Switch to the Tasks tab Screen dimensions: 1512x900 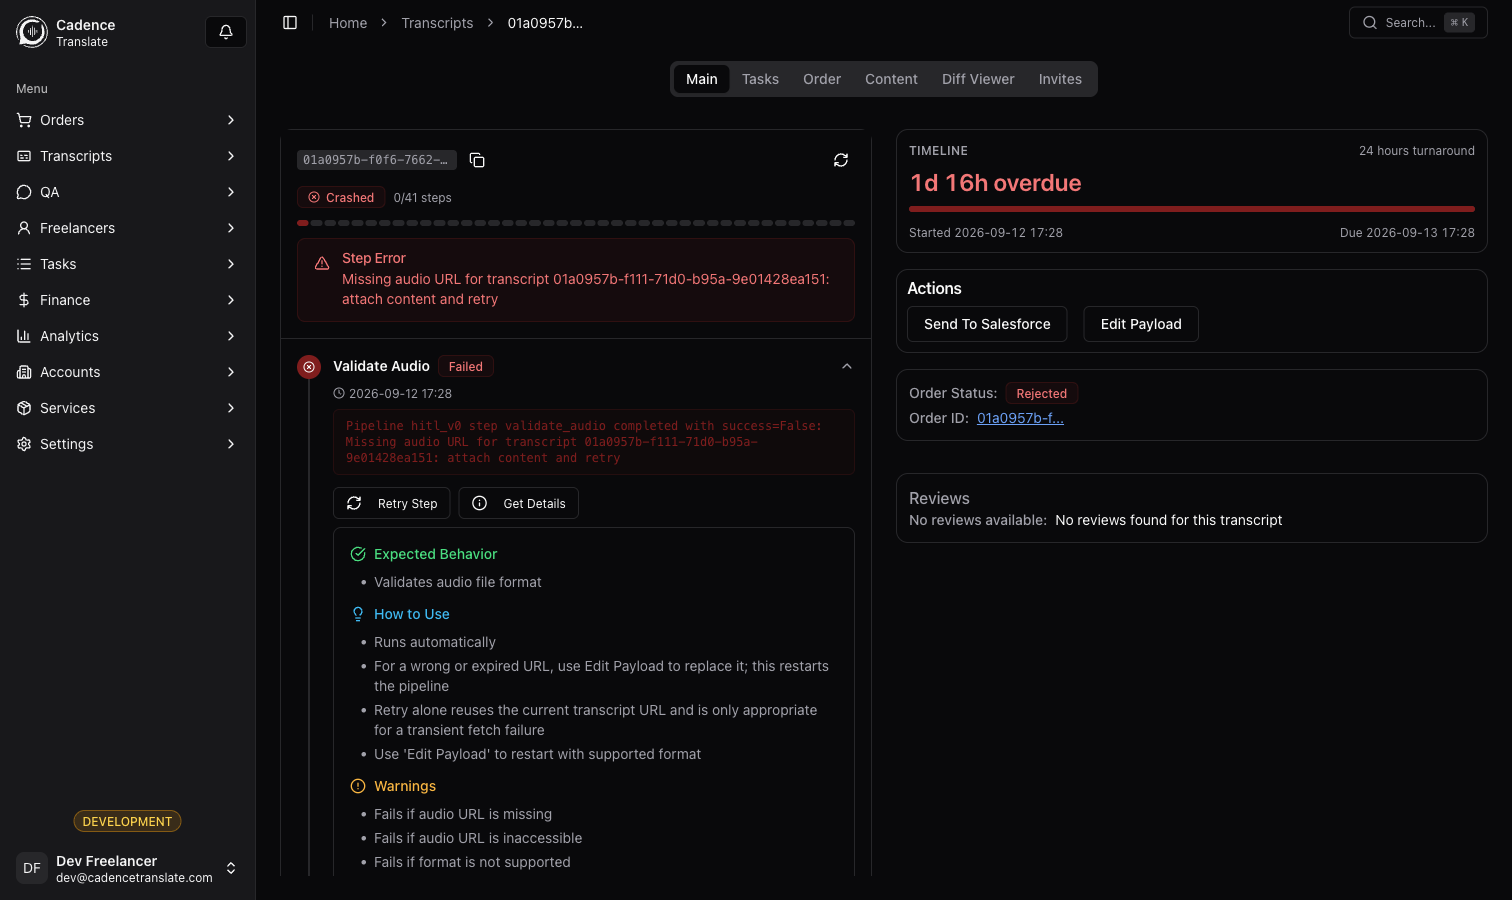tap(760, 79)
